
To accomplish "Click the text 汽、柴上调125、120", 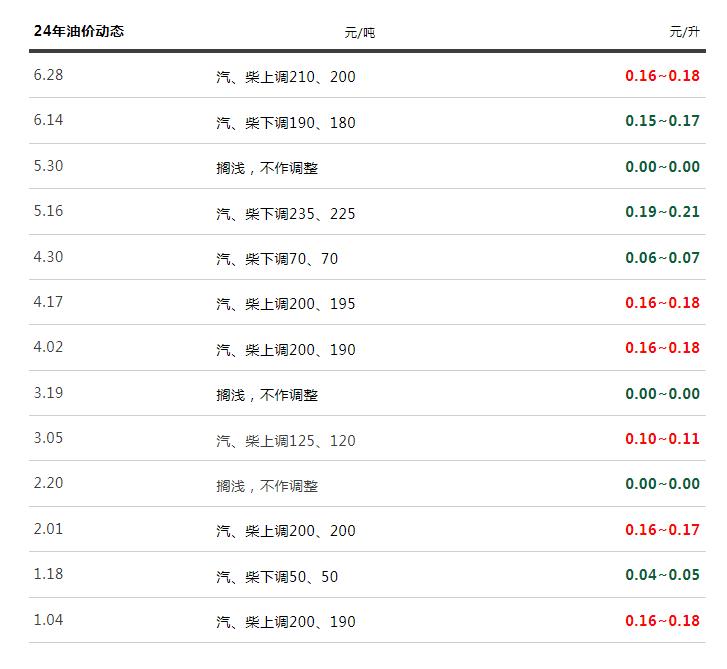I will pos(285,441).
